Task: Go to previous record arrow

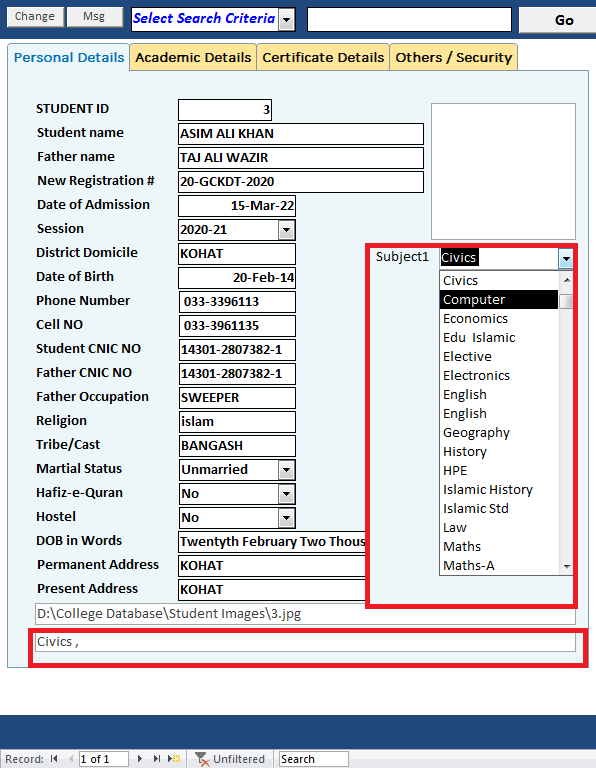Action: pos(71,759)
